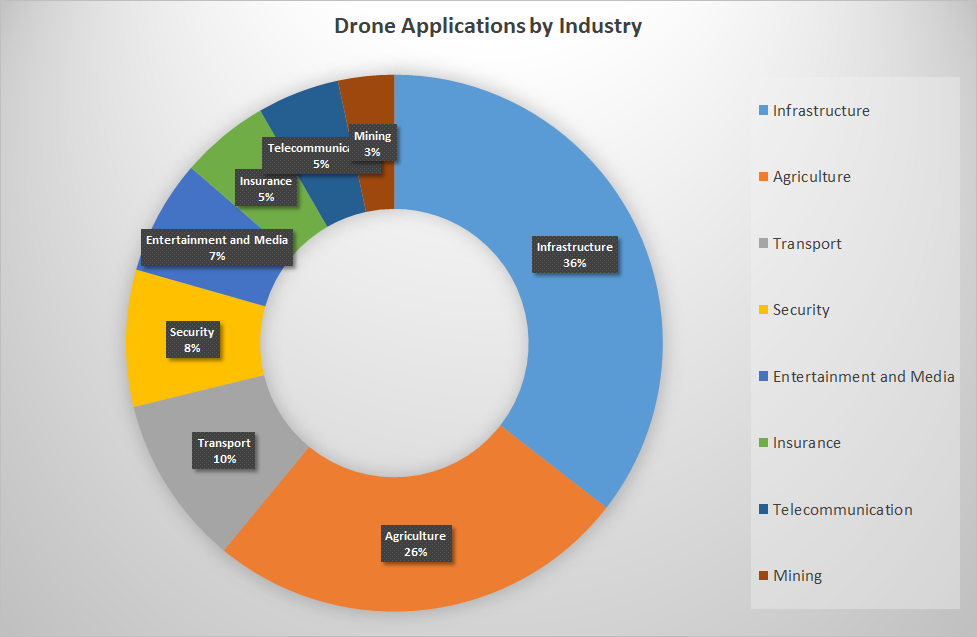Screen dimensions: 977x637
Task: Click the Insurance 5% data label
Action: click(265, 189)
